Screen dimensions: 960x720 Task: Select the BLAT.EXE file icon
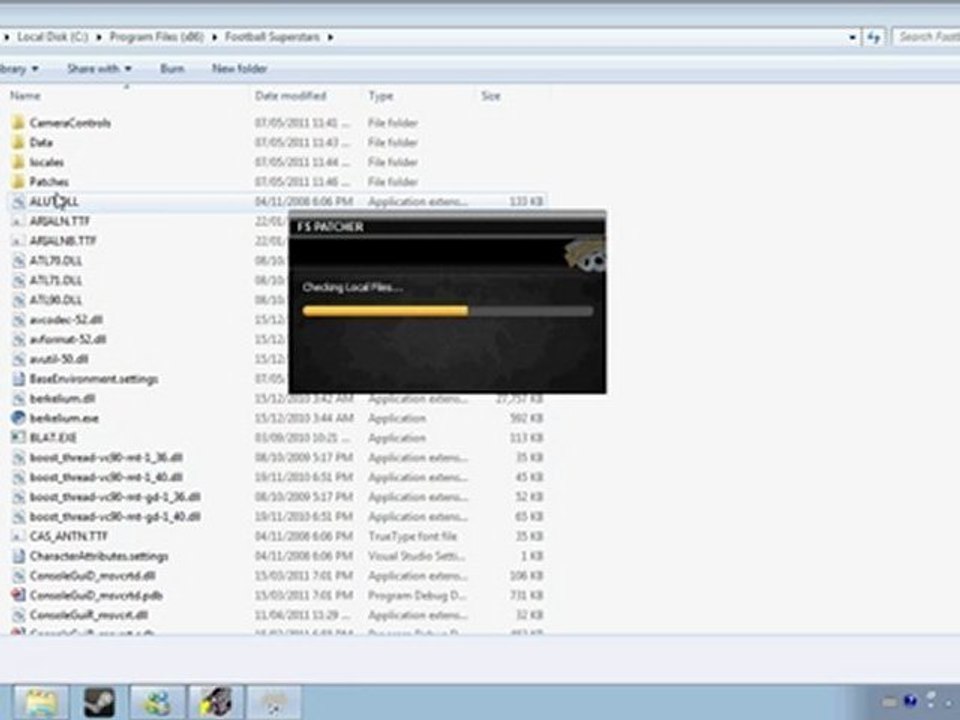(x=18, y=438)
